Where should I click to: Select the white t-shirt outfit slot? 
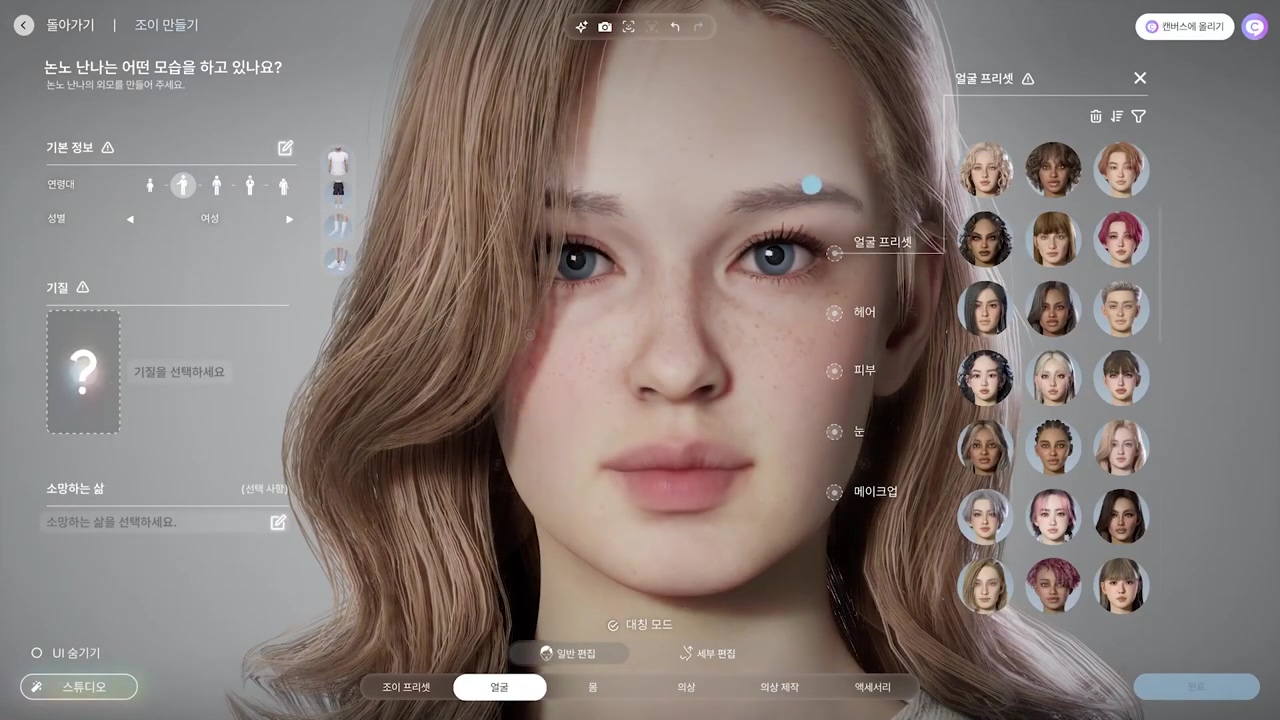click(x=338, y=162)
